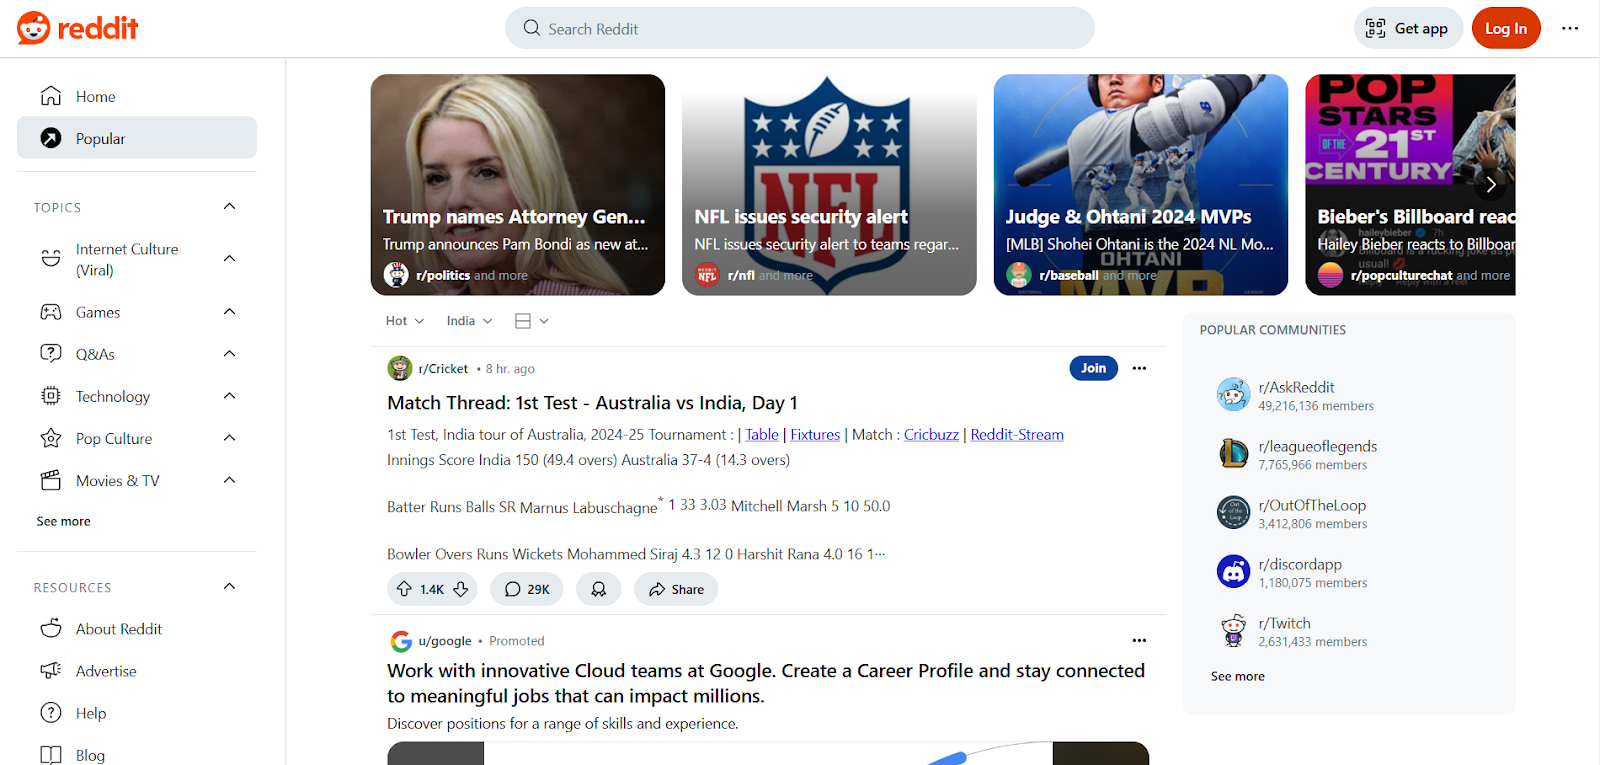Collapse the TOPICS section
The height and width of the screenshot is (765, 1600).
click(x=230, y=207)
